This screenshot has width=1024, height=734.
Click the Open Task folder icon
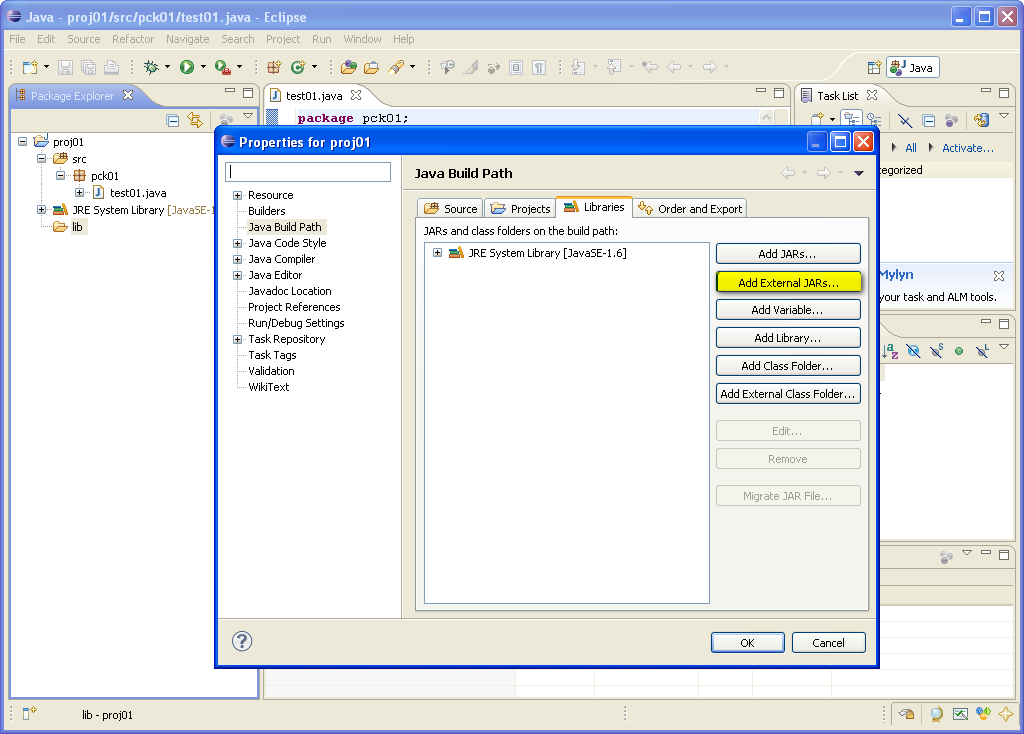[372, 67]
